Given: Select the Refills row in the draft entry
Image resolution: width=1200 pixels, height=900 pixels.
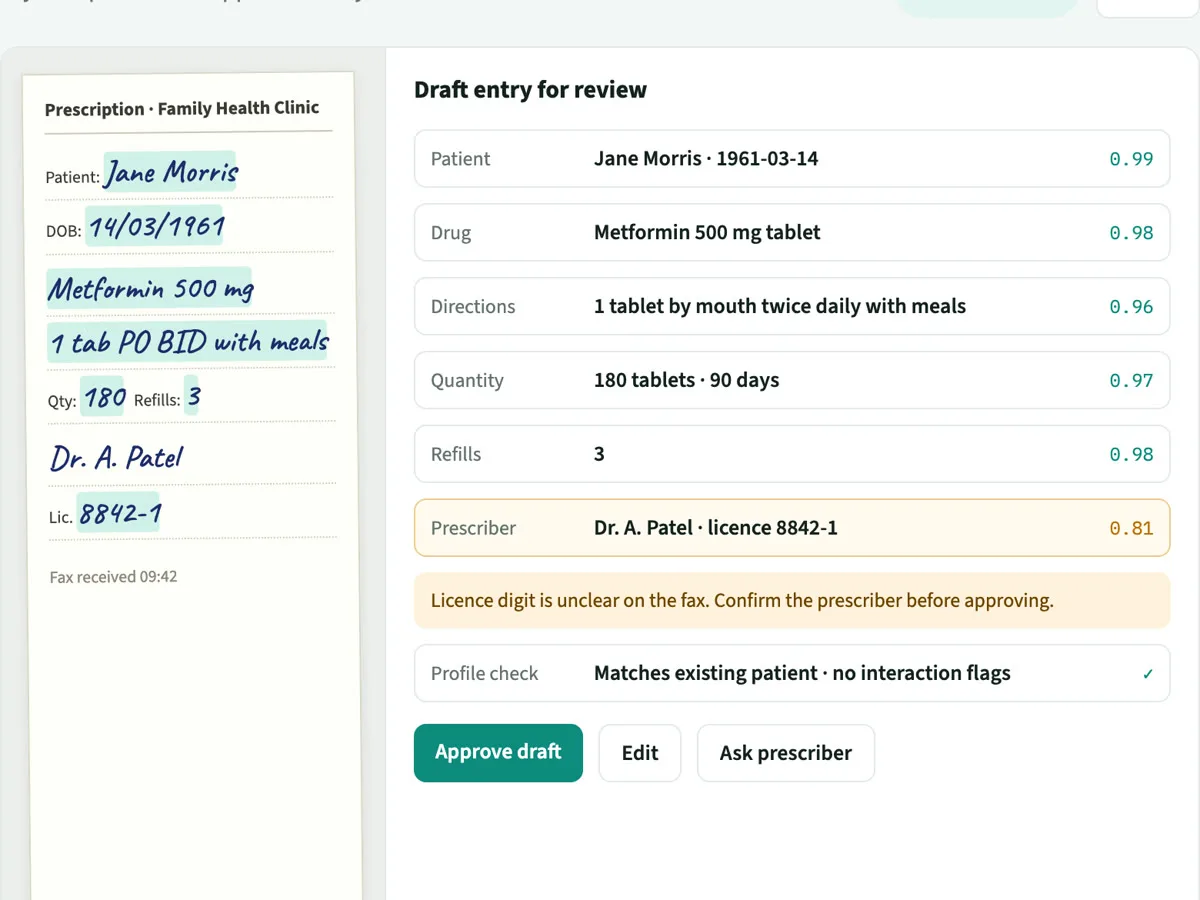Looking at the screenshot, I should point(792,454).
